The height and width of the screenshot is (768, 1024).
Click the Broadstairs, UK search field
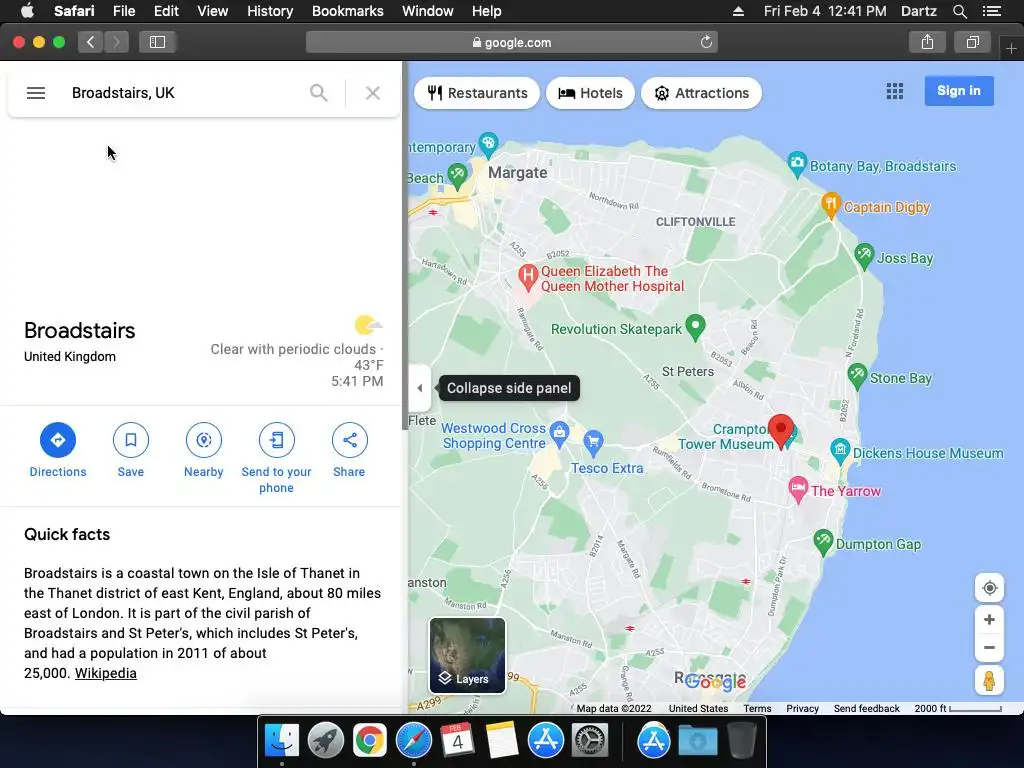coord(183,93)
